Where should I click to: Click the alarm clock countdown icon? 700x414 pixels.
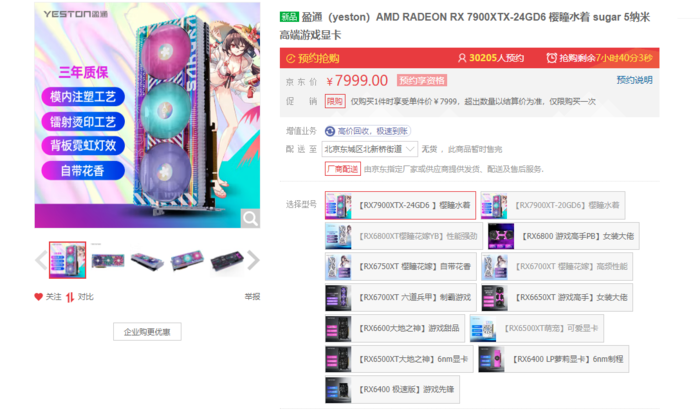click(552, 58)
